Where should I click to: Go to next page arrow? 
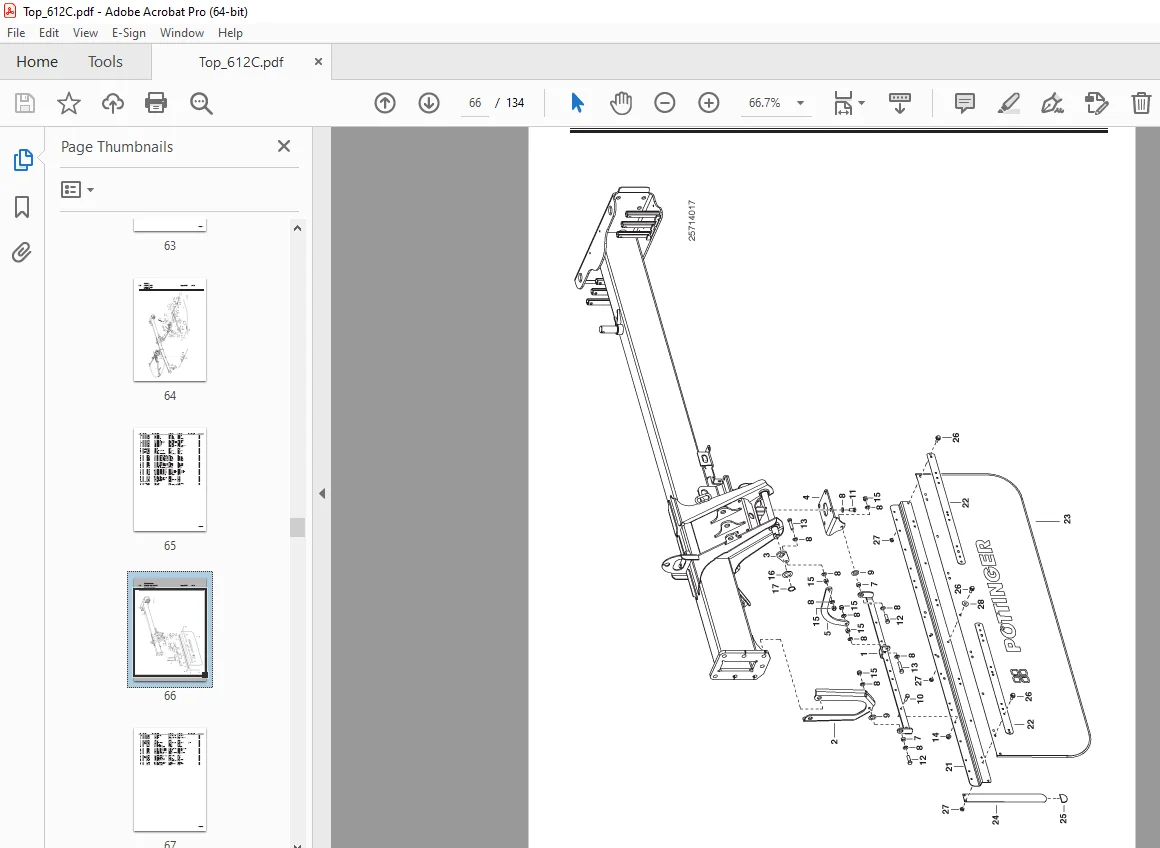[429, 103]
